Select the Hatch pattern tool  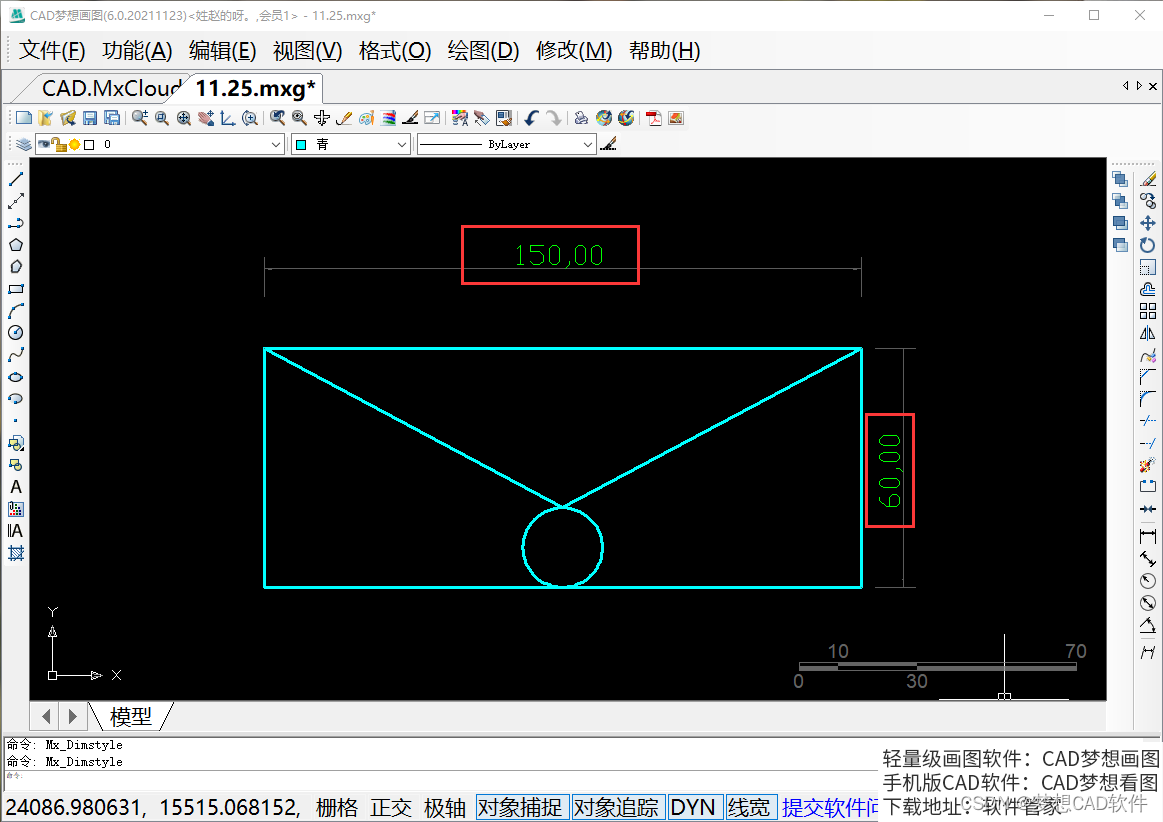pos(16,553)
